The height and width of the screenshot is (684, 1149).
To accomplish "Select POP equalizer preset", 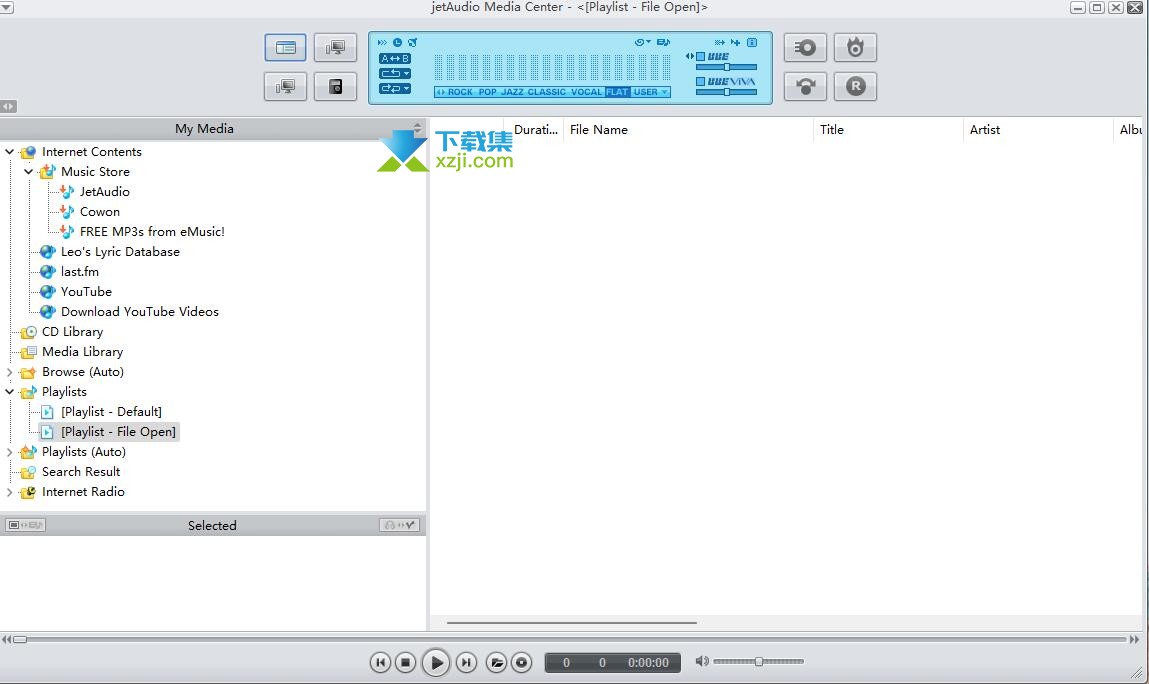I will point(487,92).
